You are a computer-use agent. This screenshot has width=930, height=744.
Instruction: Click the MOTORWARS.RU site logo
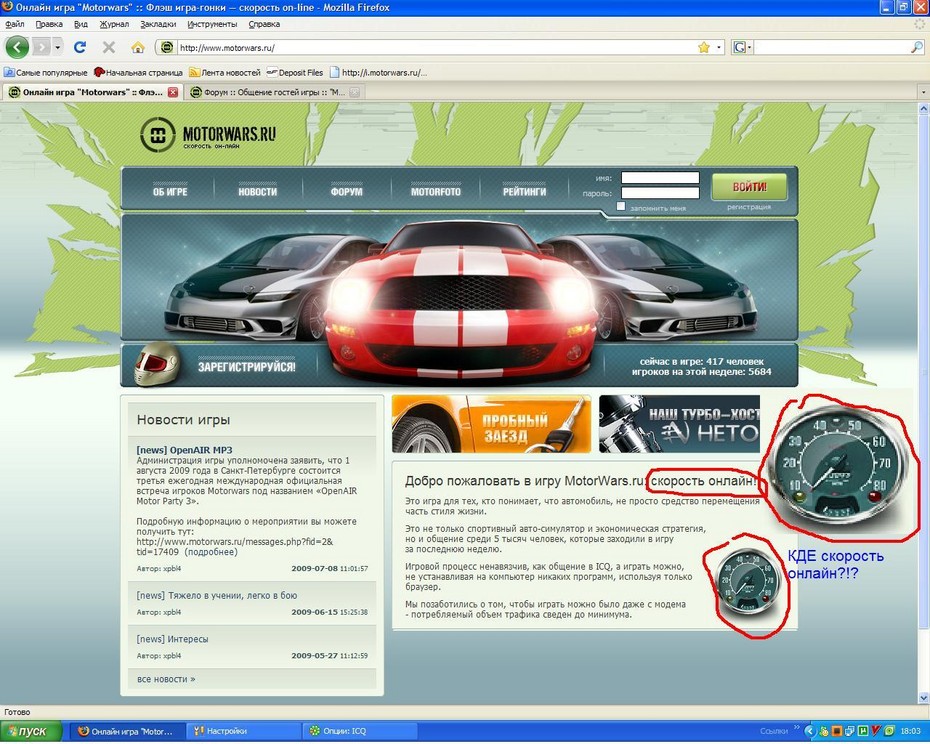(208, 135)
